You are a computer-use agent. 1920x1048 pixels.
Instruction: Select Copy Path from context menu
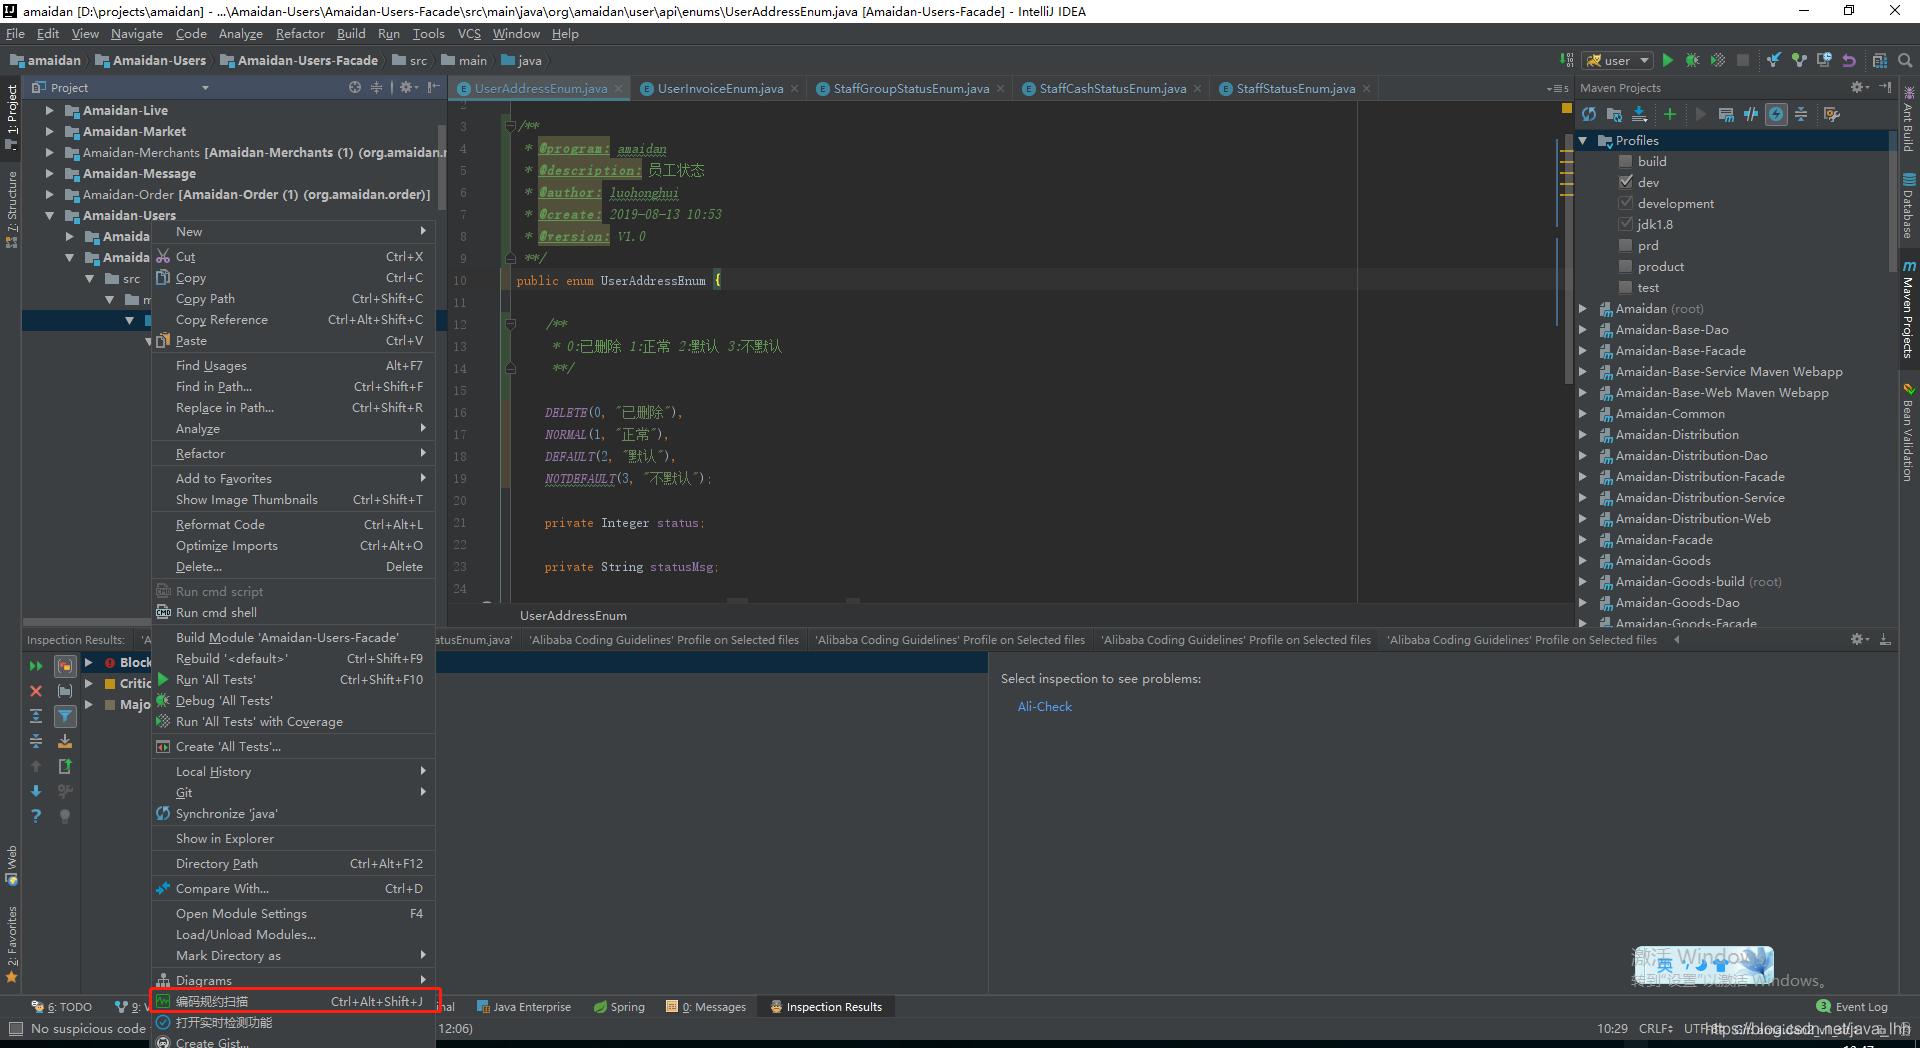tap(293, 298)
